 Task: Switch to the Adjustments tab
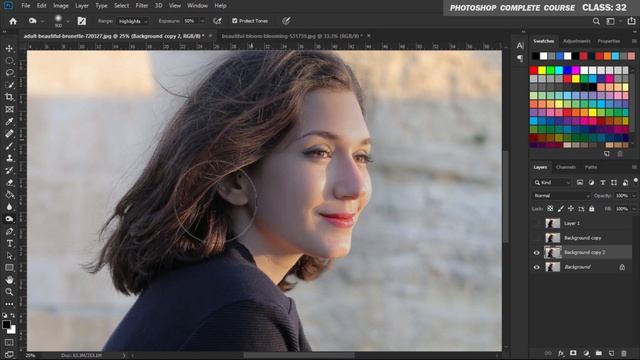(x=576, y=41)
